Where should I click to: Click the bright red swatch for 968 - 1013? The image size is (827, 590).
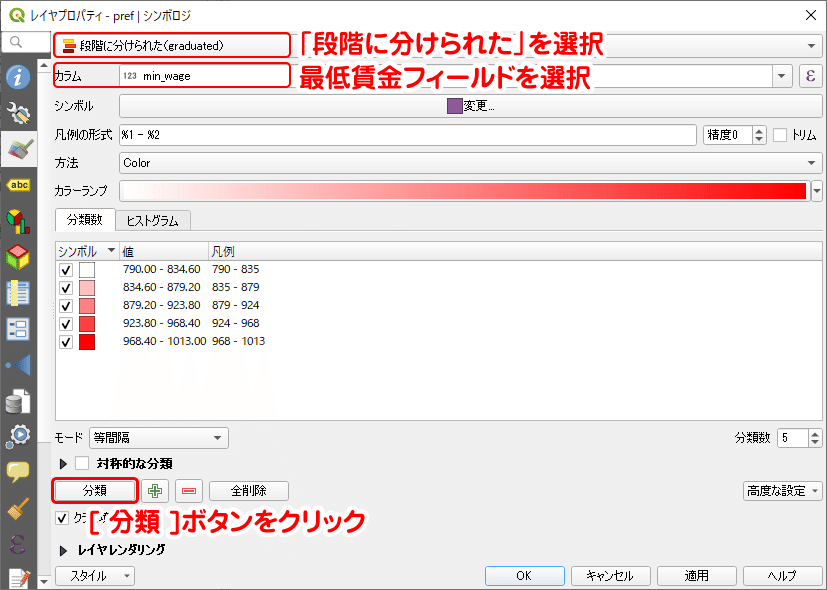[87, 342]
